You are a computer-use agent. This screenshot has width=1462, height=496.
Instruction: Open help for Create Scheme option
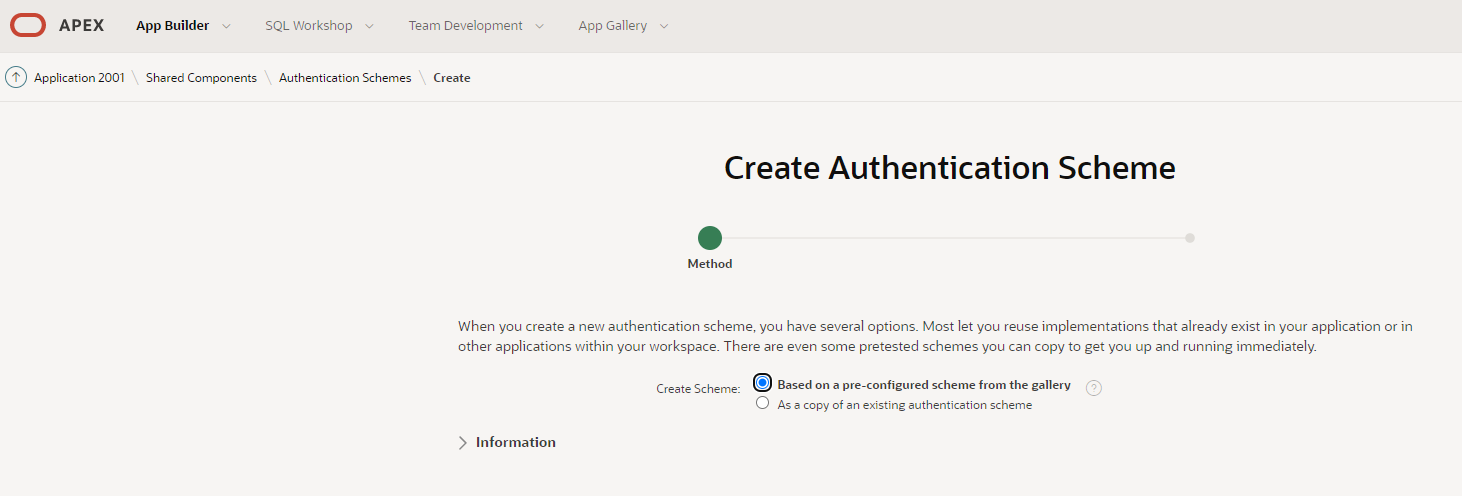click(x=1094, y=388)
